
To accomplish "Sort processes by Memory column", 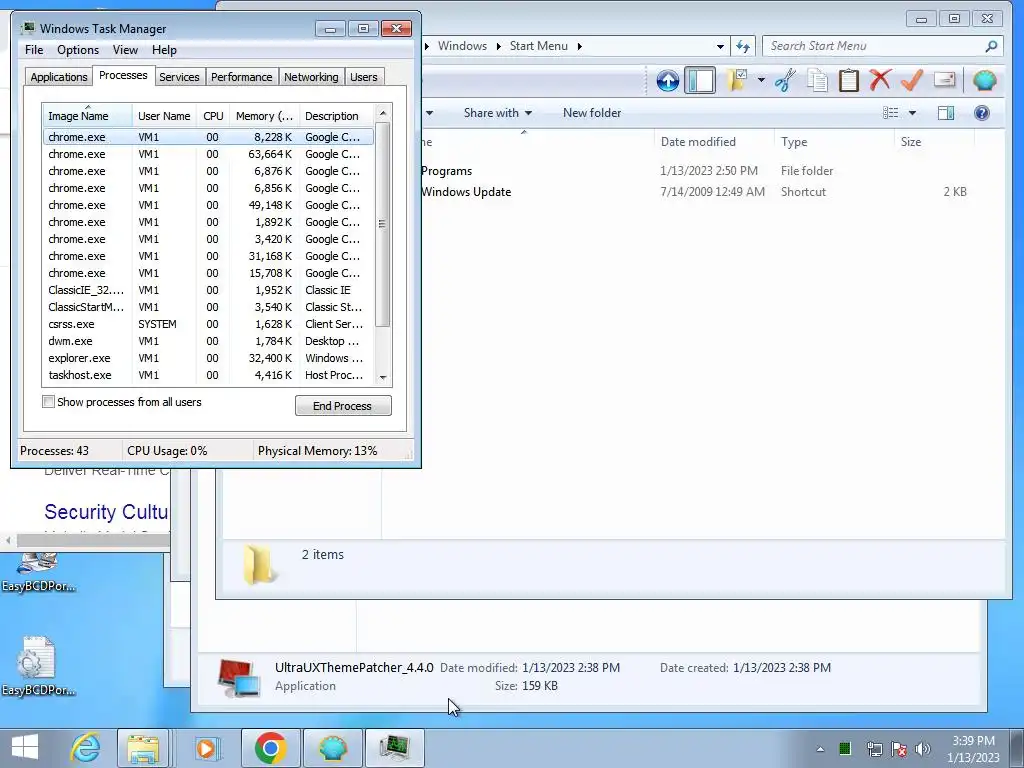I will pos(264,116).
